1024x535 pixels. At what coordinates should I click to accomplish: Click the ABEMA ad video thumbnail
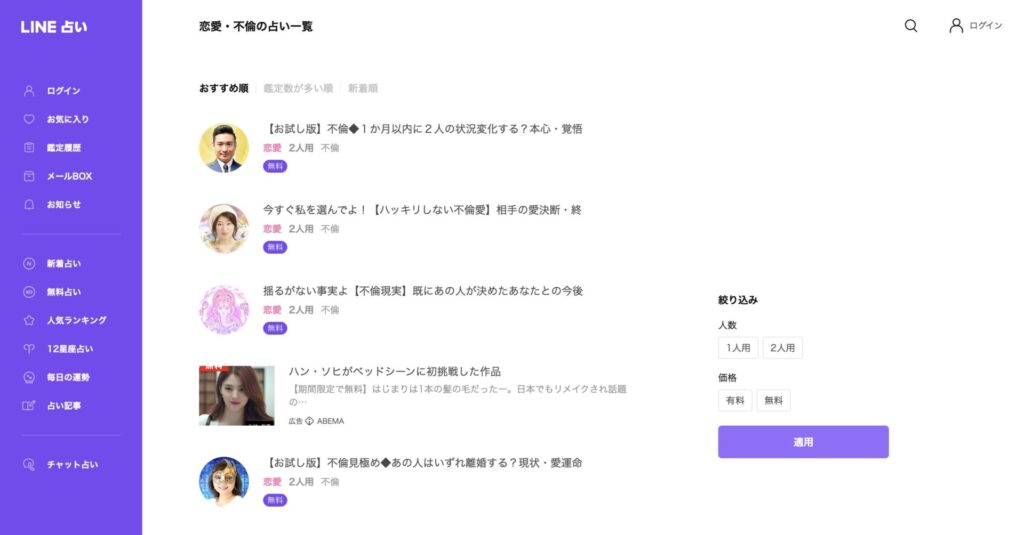tap(237, 396)
